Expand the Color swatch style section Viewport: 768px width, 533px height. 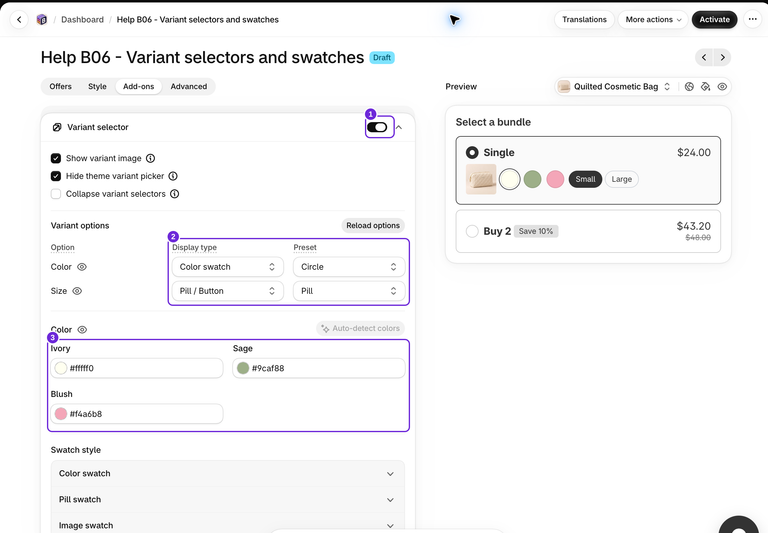click(x=228, y=474)
